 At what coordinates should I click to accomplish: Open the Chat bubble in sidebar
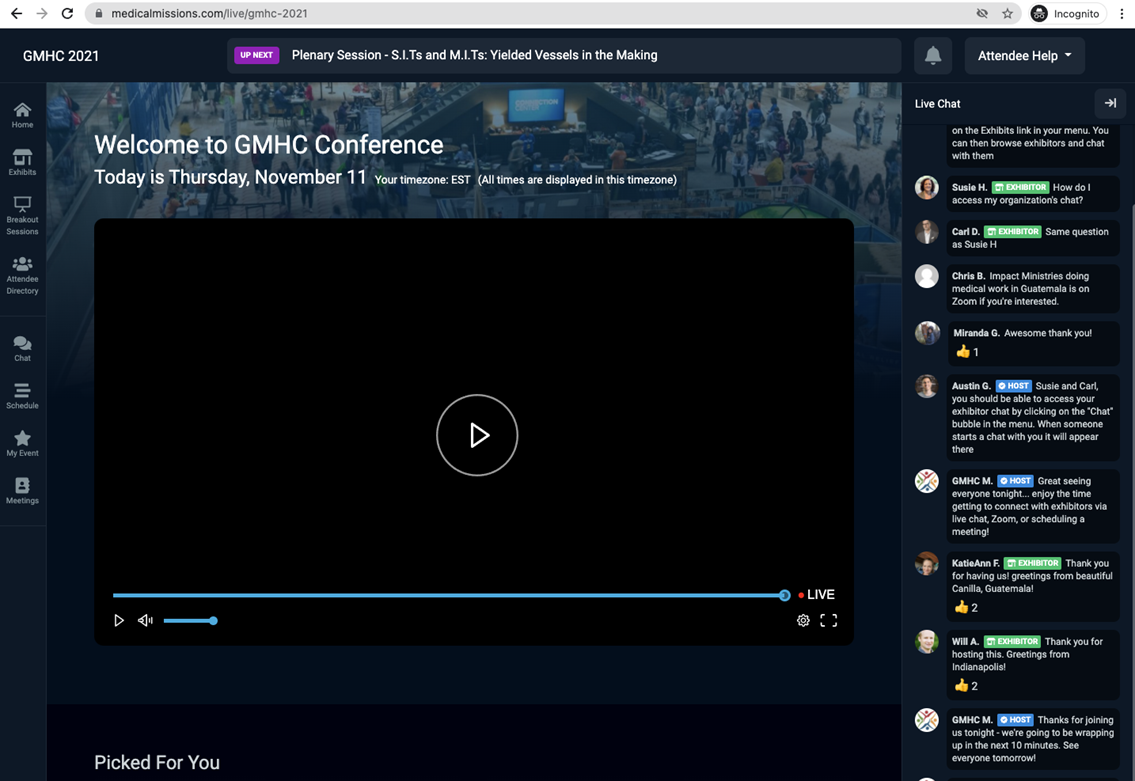(x=22, y=348)
